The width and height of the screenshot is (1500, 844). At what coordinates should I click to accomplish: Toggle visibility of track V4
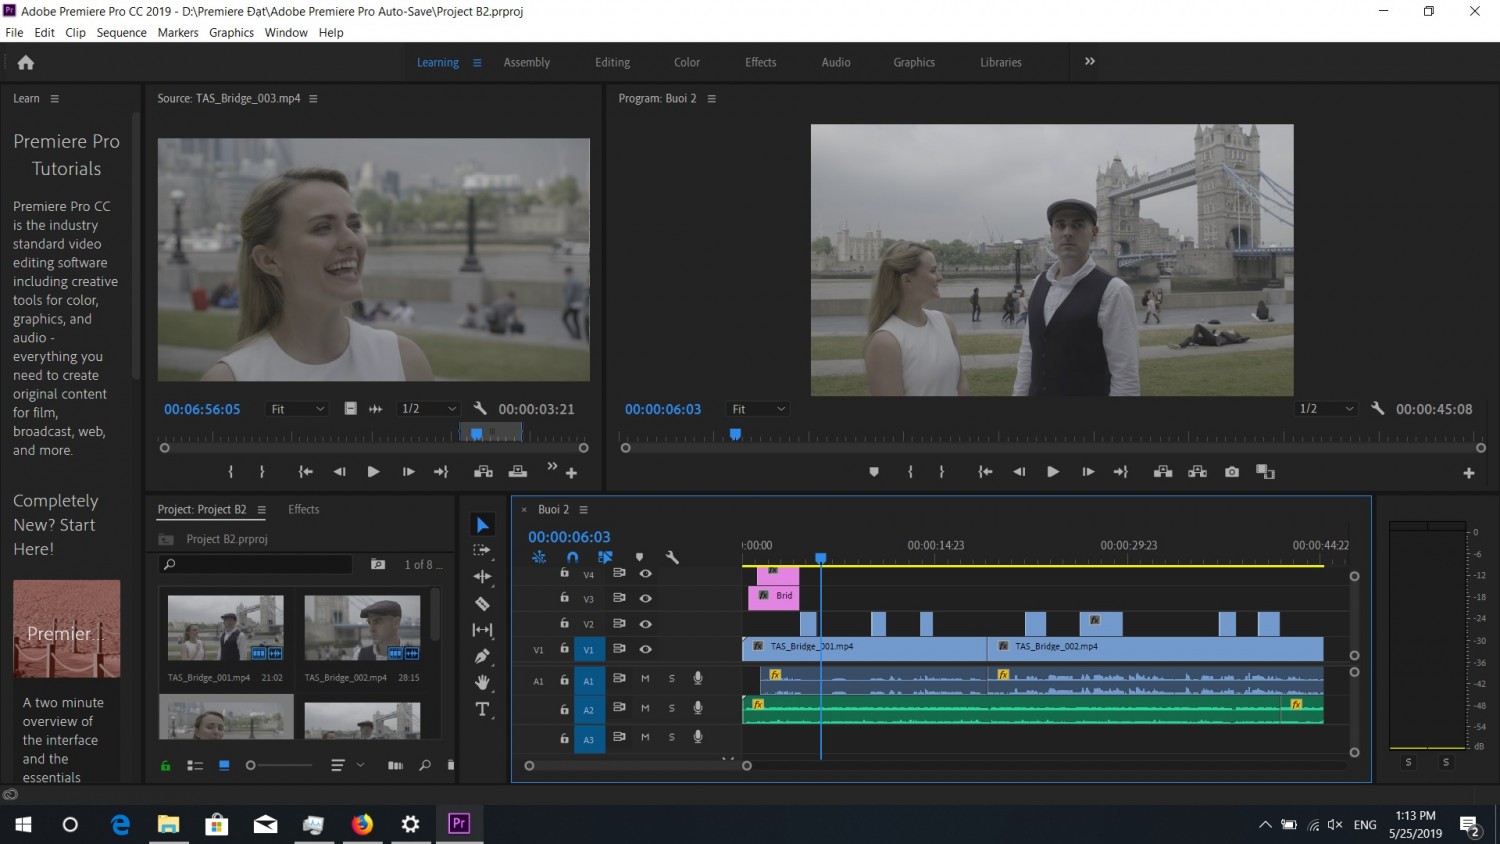point(646,573)
